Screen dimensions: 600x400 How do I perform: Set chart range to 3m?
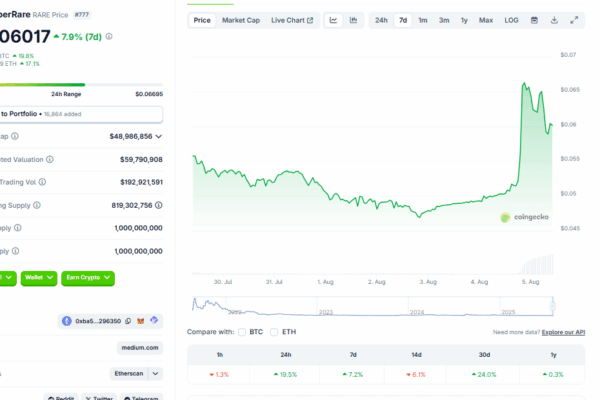[444, 20]
